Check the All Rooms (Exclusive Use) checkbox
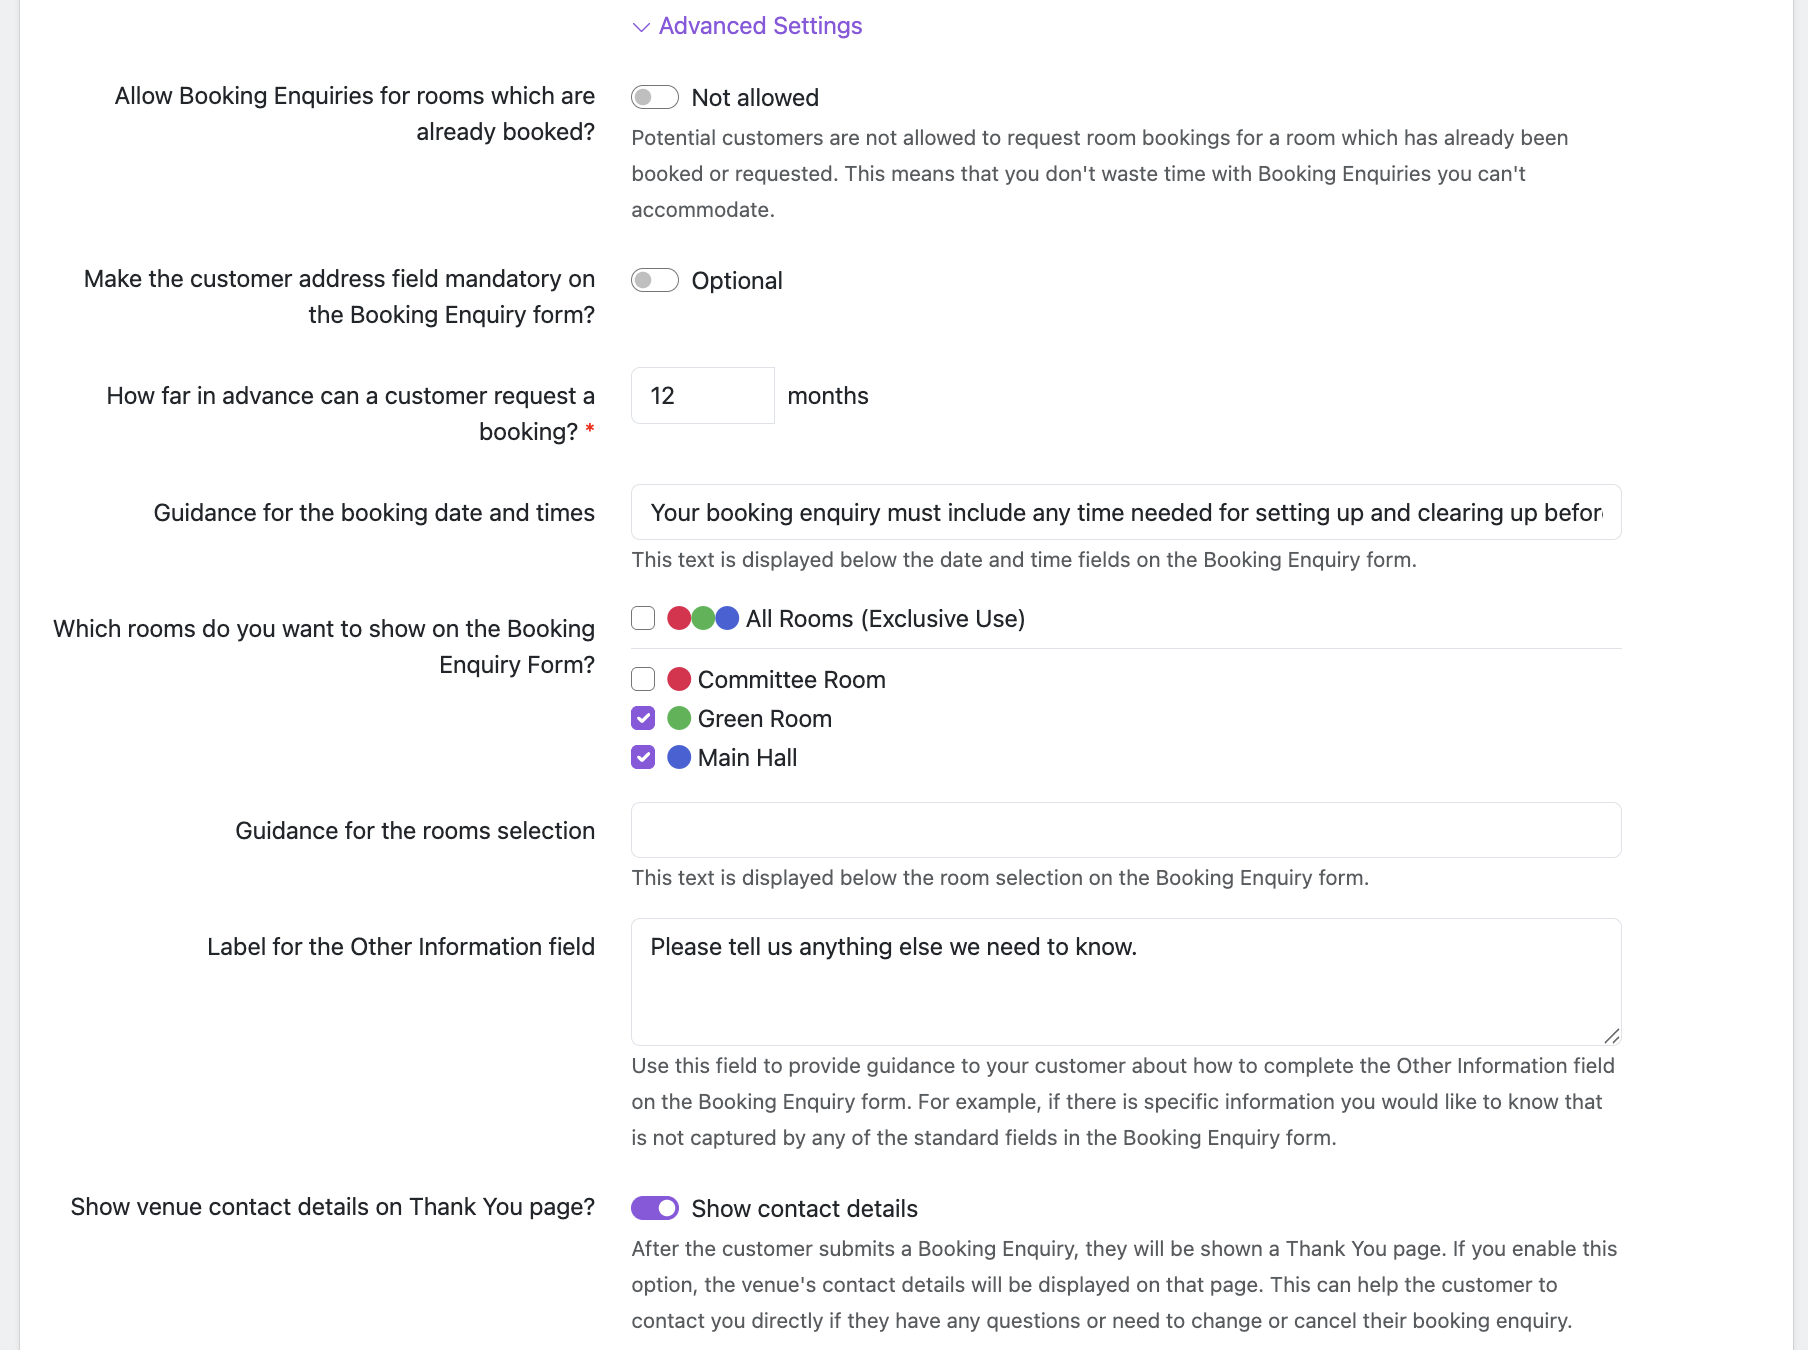Screen dimensions: 1808x1350 tap(643, 618)
